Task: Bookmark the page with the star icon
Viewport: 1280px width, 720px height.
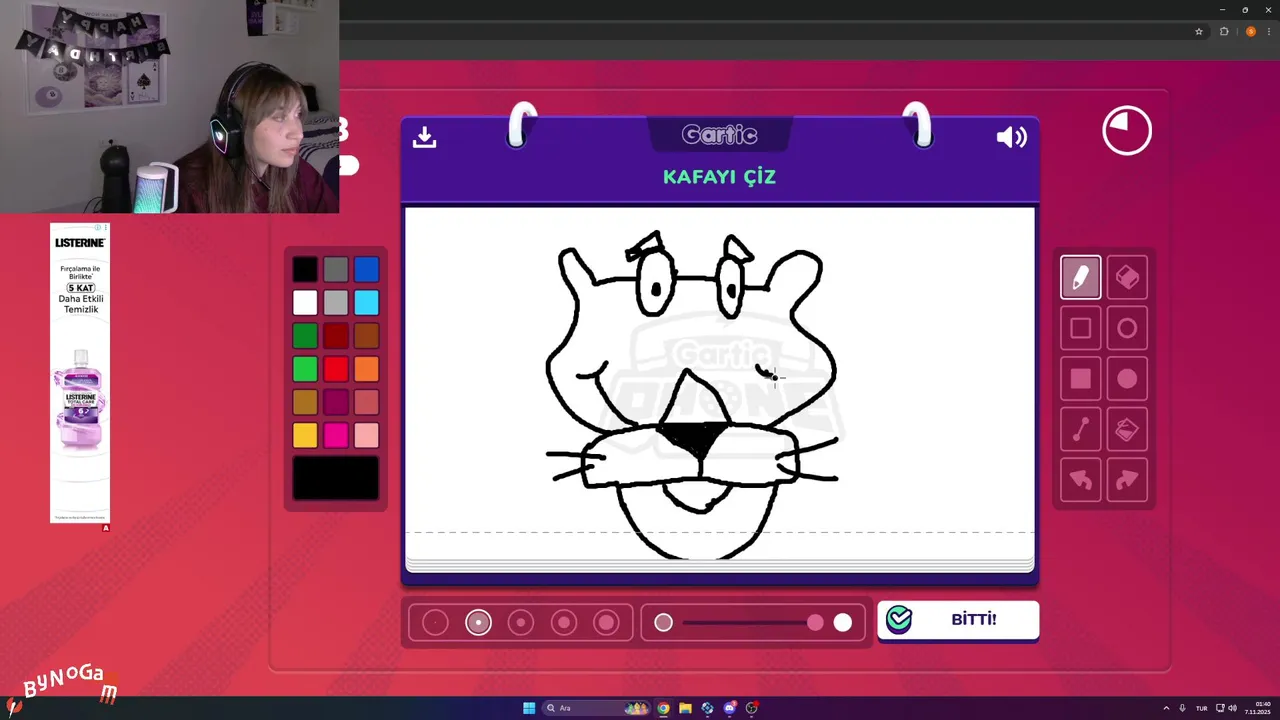Action: tap(1199, 31)
